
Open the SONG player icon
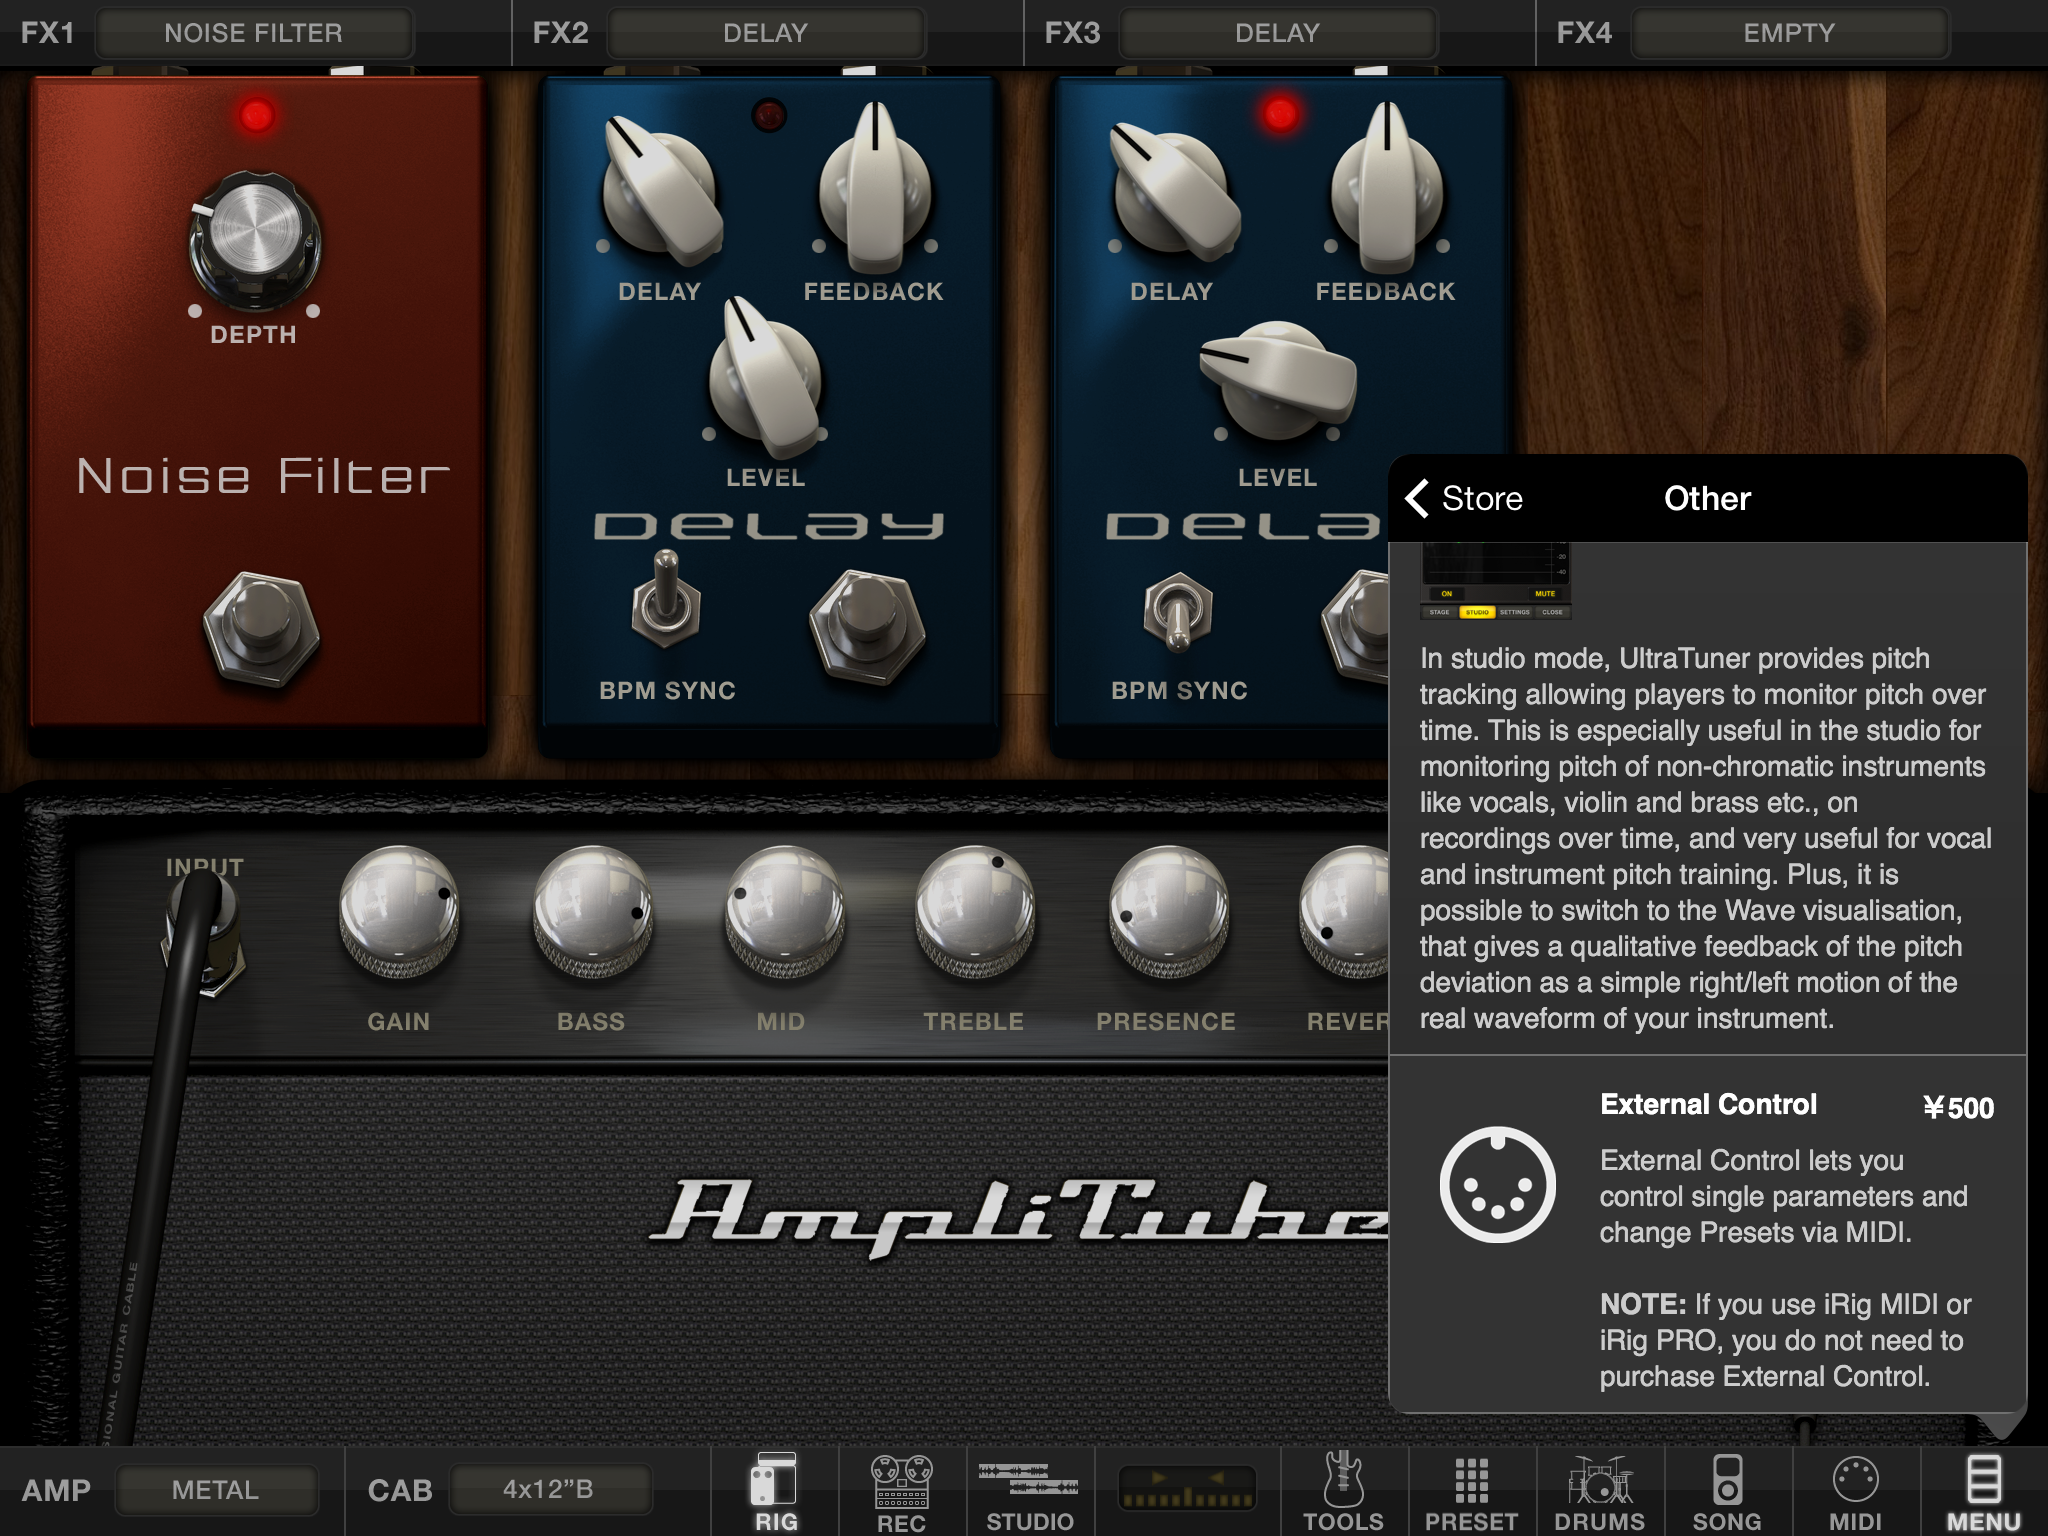(1727, 1491)
